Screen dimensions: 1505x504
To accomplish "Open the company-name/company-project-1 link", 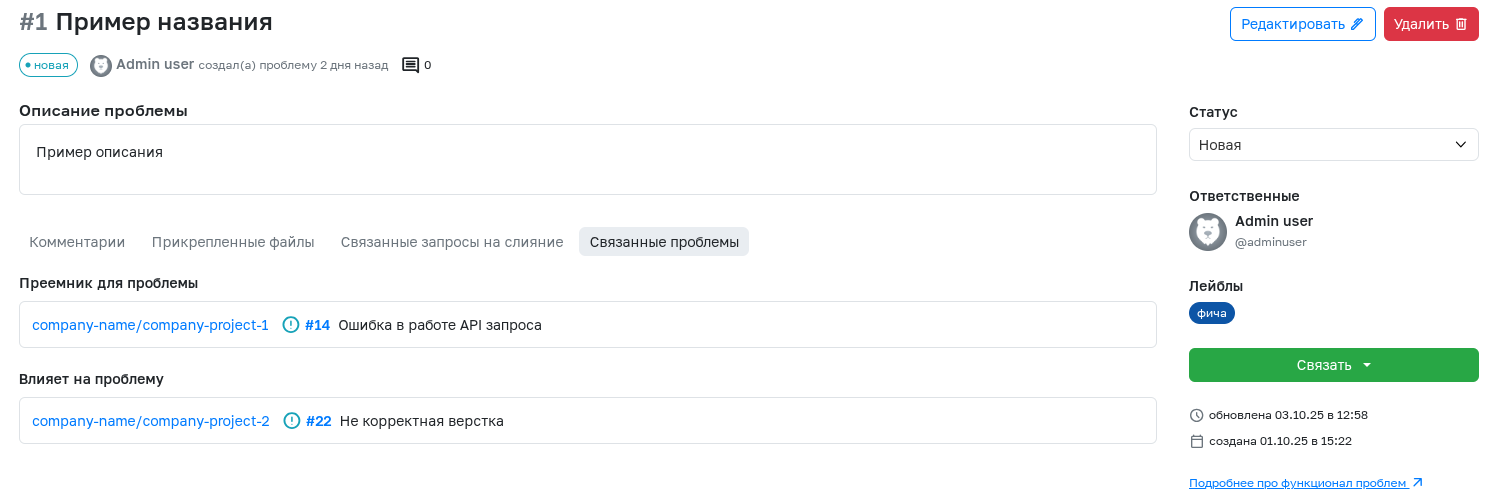I will [x=150, y=325].
